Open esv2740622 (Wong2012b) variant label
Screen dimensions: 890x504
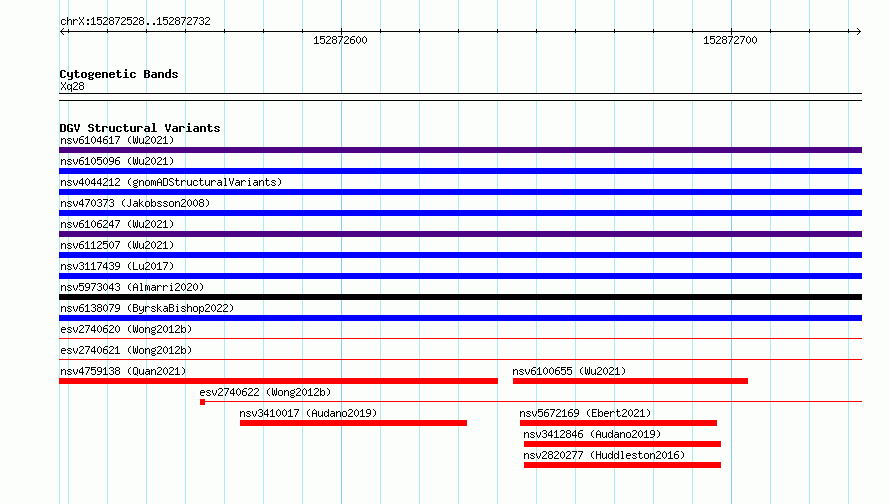(x=265, y=392)
